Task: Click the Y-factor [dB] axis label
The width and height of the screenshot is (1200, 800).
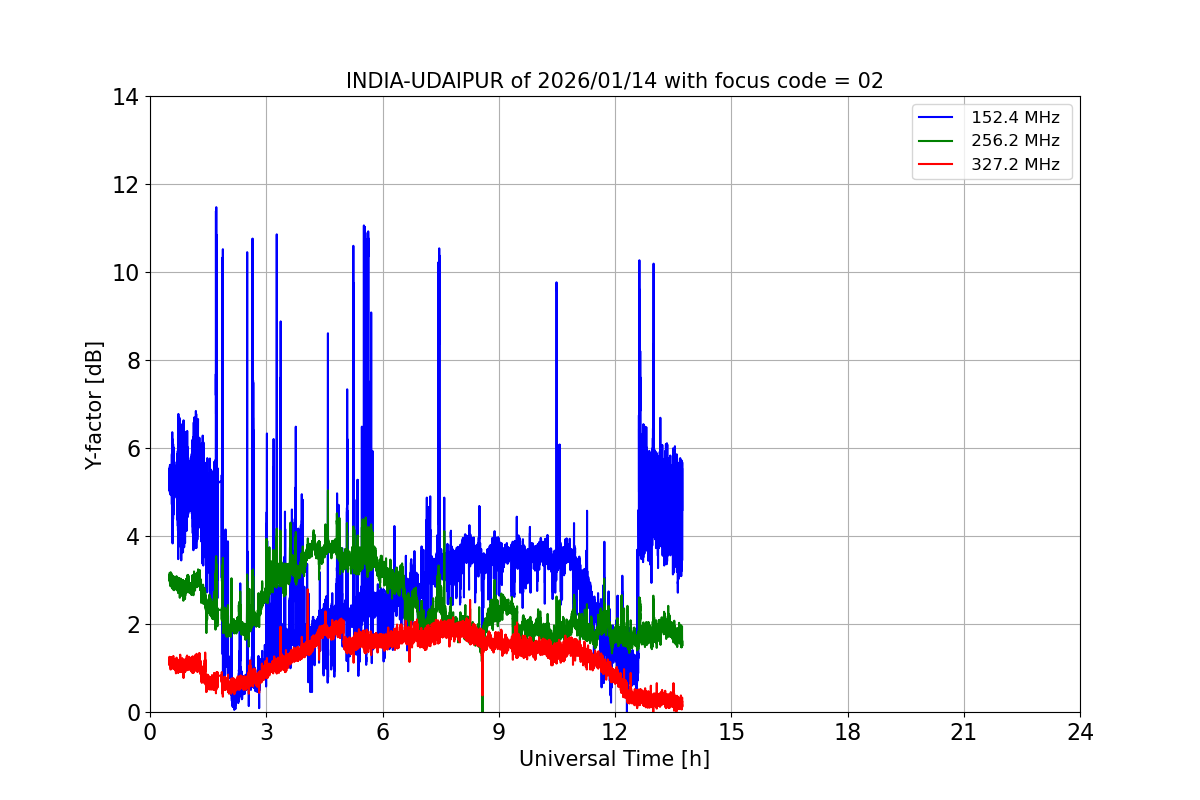Action: tap(94, 405)
